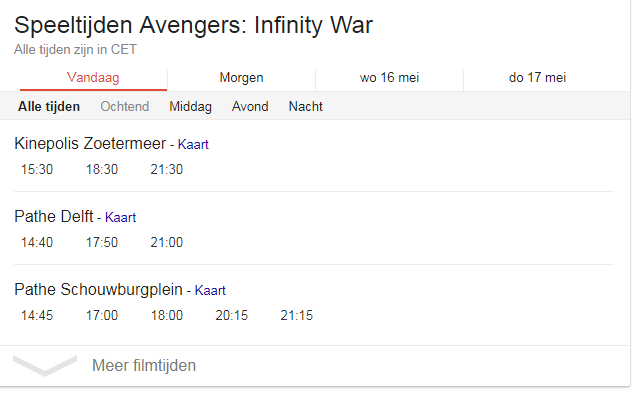Choose the 21:30 Kinepolis Zoetermeer showtime
The height and width of the screenshot is (393, 632).
click(x=166, y=169)
